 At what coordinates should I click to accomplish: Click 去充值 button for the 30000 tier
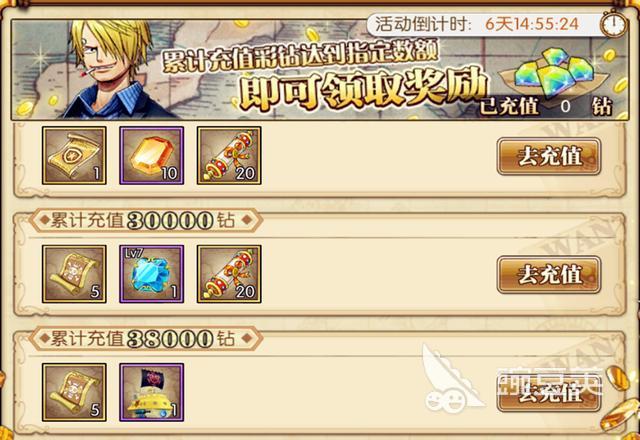[549, 275]
